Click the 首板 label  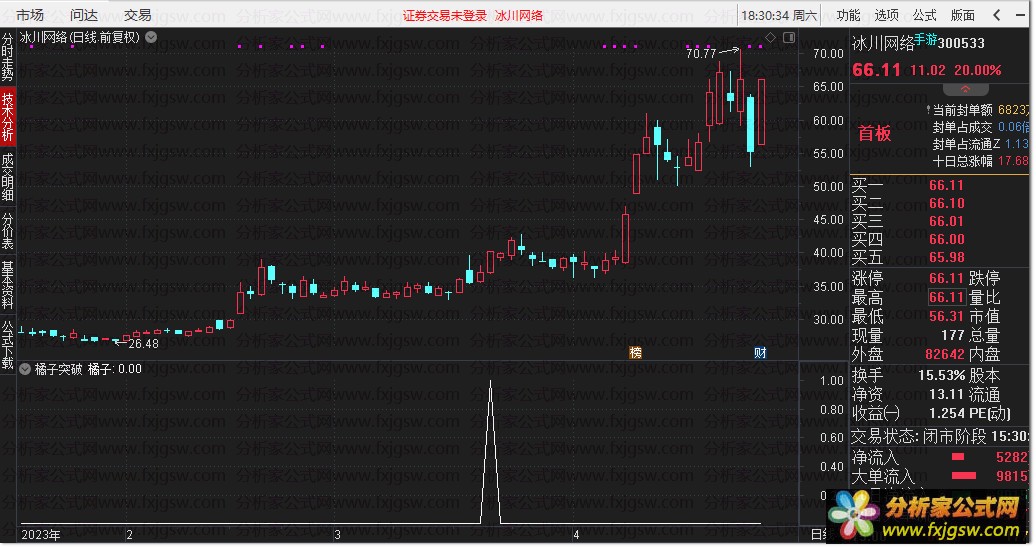click(874, 133)
